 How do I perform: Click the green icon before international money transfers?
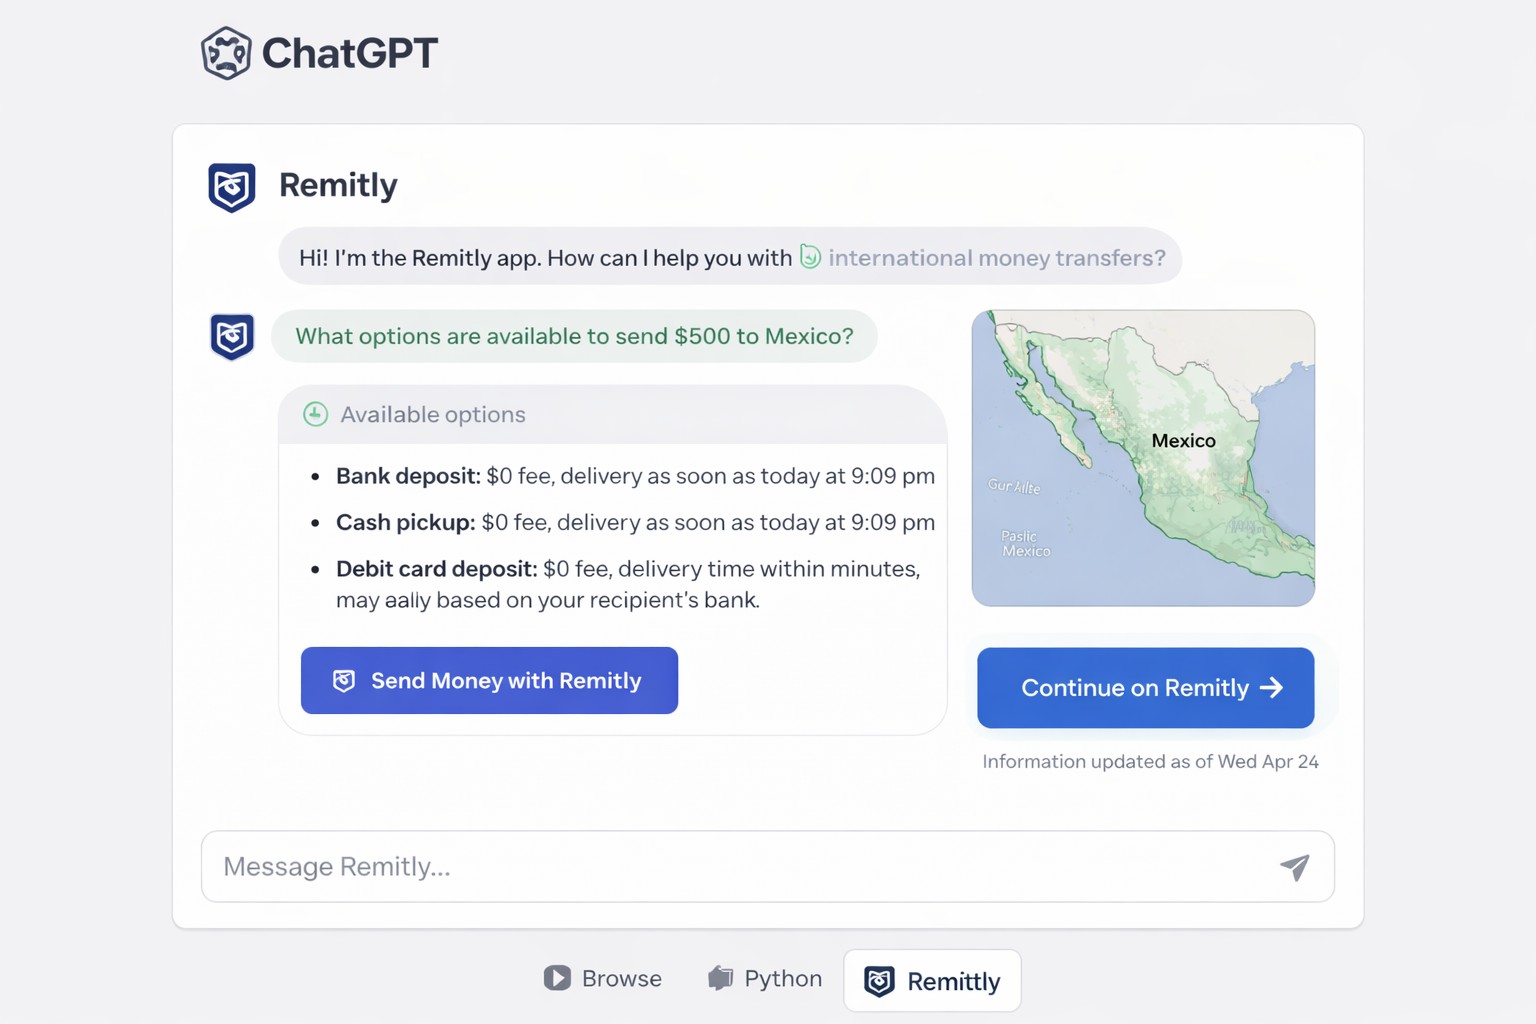click(x=810, y=257)
